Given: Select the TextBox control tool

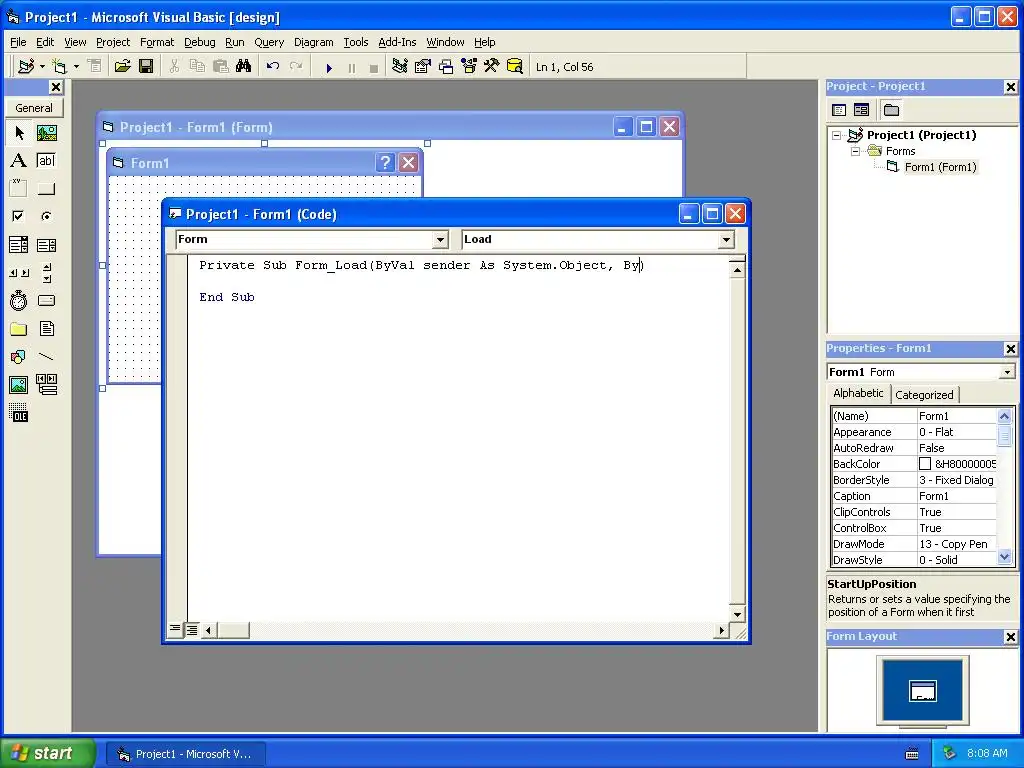Looking at the screenshot, I should 46,161.
